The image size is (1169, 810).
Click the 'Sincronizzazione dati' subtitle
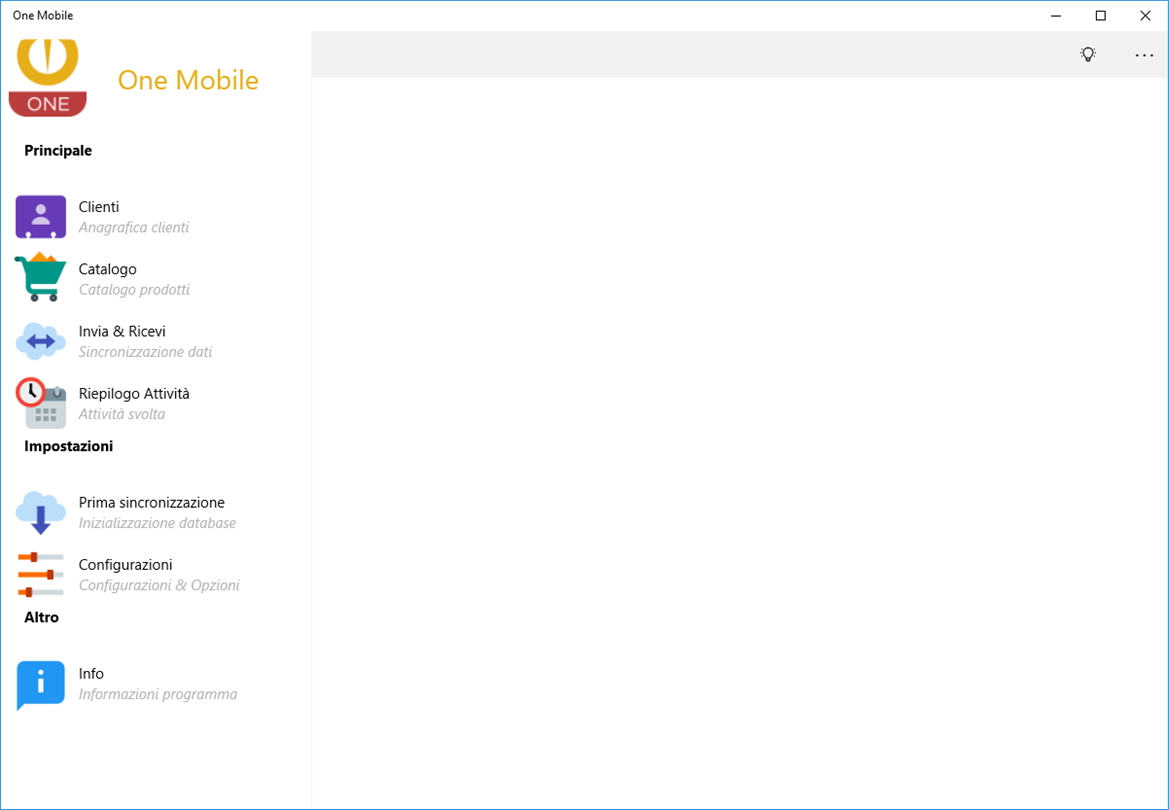(145, 351)
